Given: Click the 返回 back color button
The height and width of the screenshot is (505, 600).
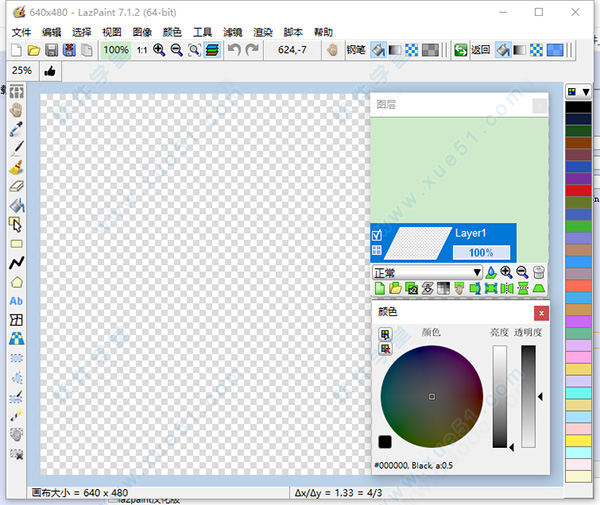Looking at the screenshot, I should tap(481, 50).
